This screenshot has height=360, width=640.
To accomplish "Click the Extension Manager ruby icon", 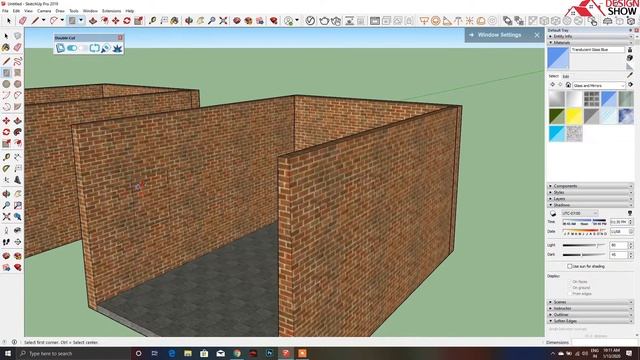I will tap(274, 20).
